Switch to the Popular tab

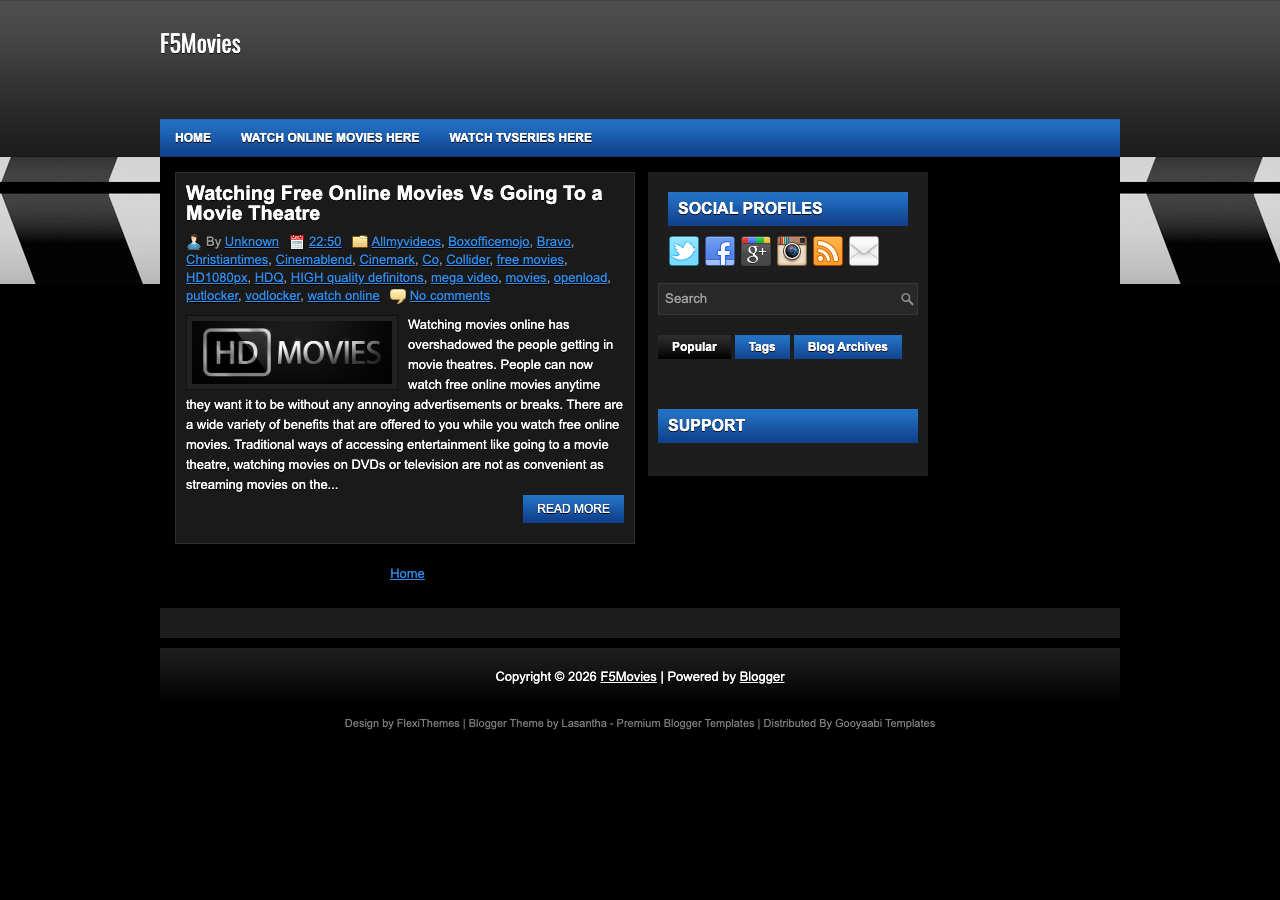click(694, 347)
